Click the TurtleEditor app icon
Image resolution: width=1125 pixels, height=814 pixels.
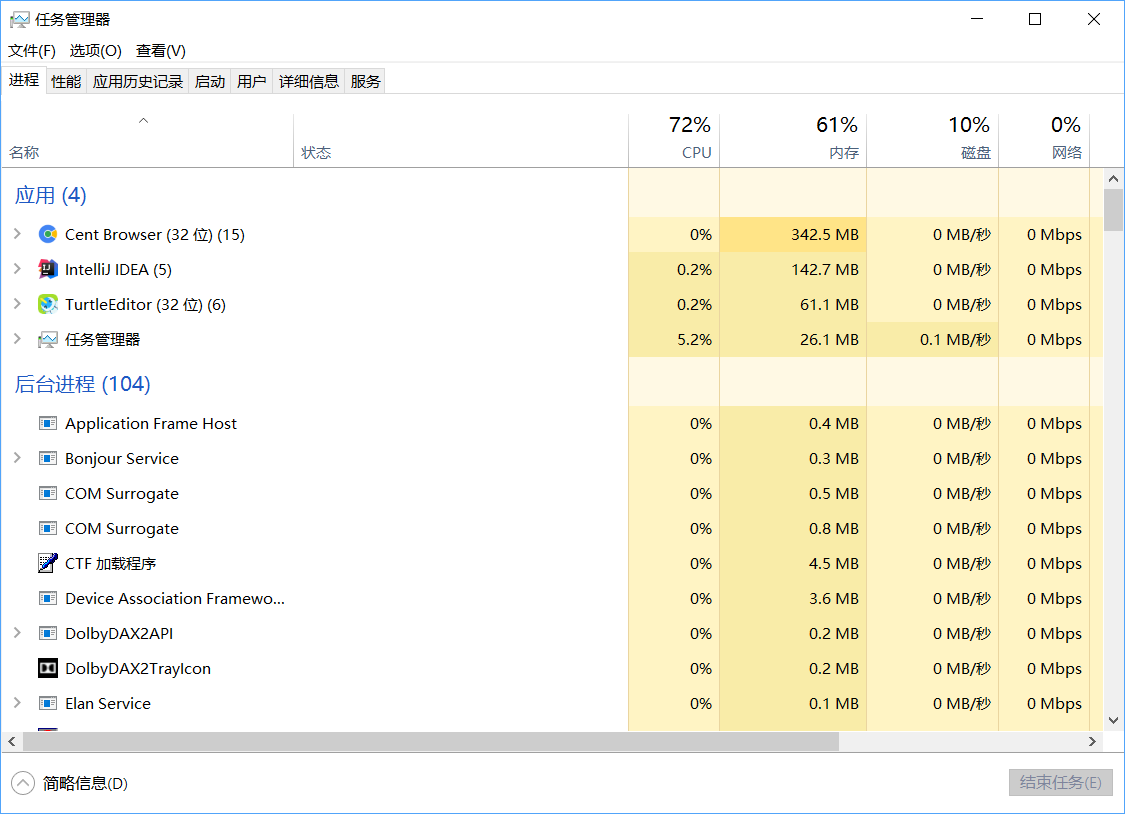[x=48, y=305]
